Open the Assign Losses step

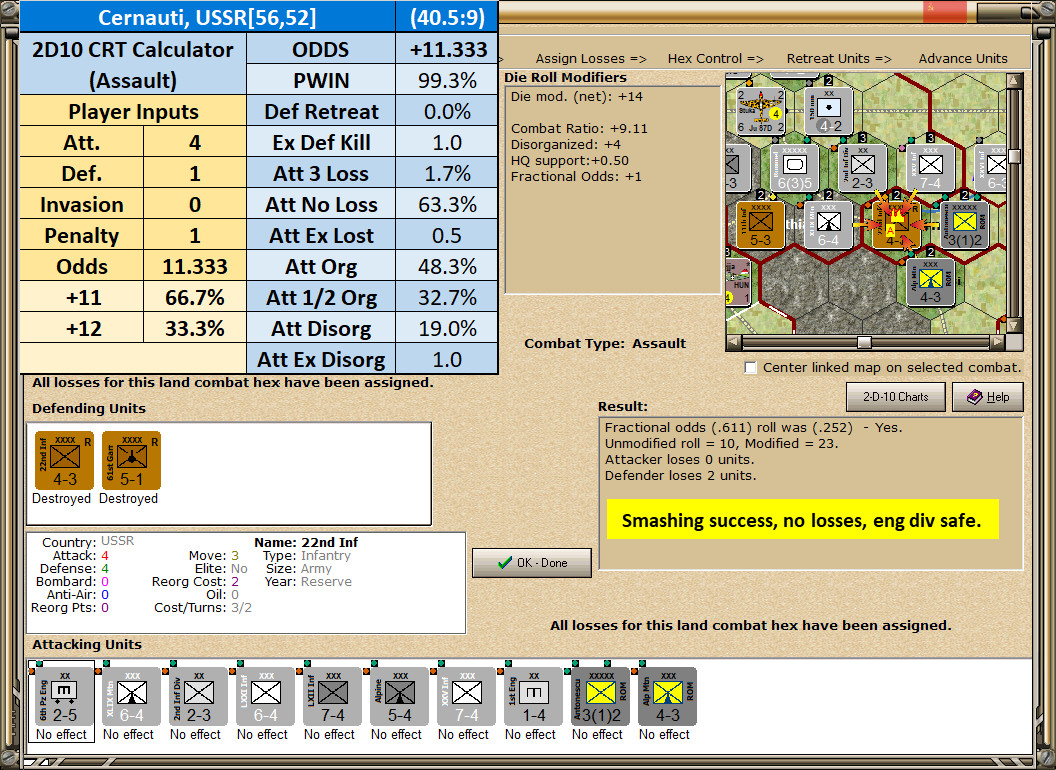point(591,59)
